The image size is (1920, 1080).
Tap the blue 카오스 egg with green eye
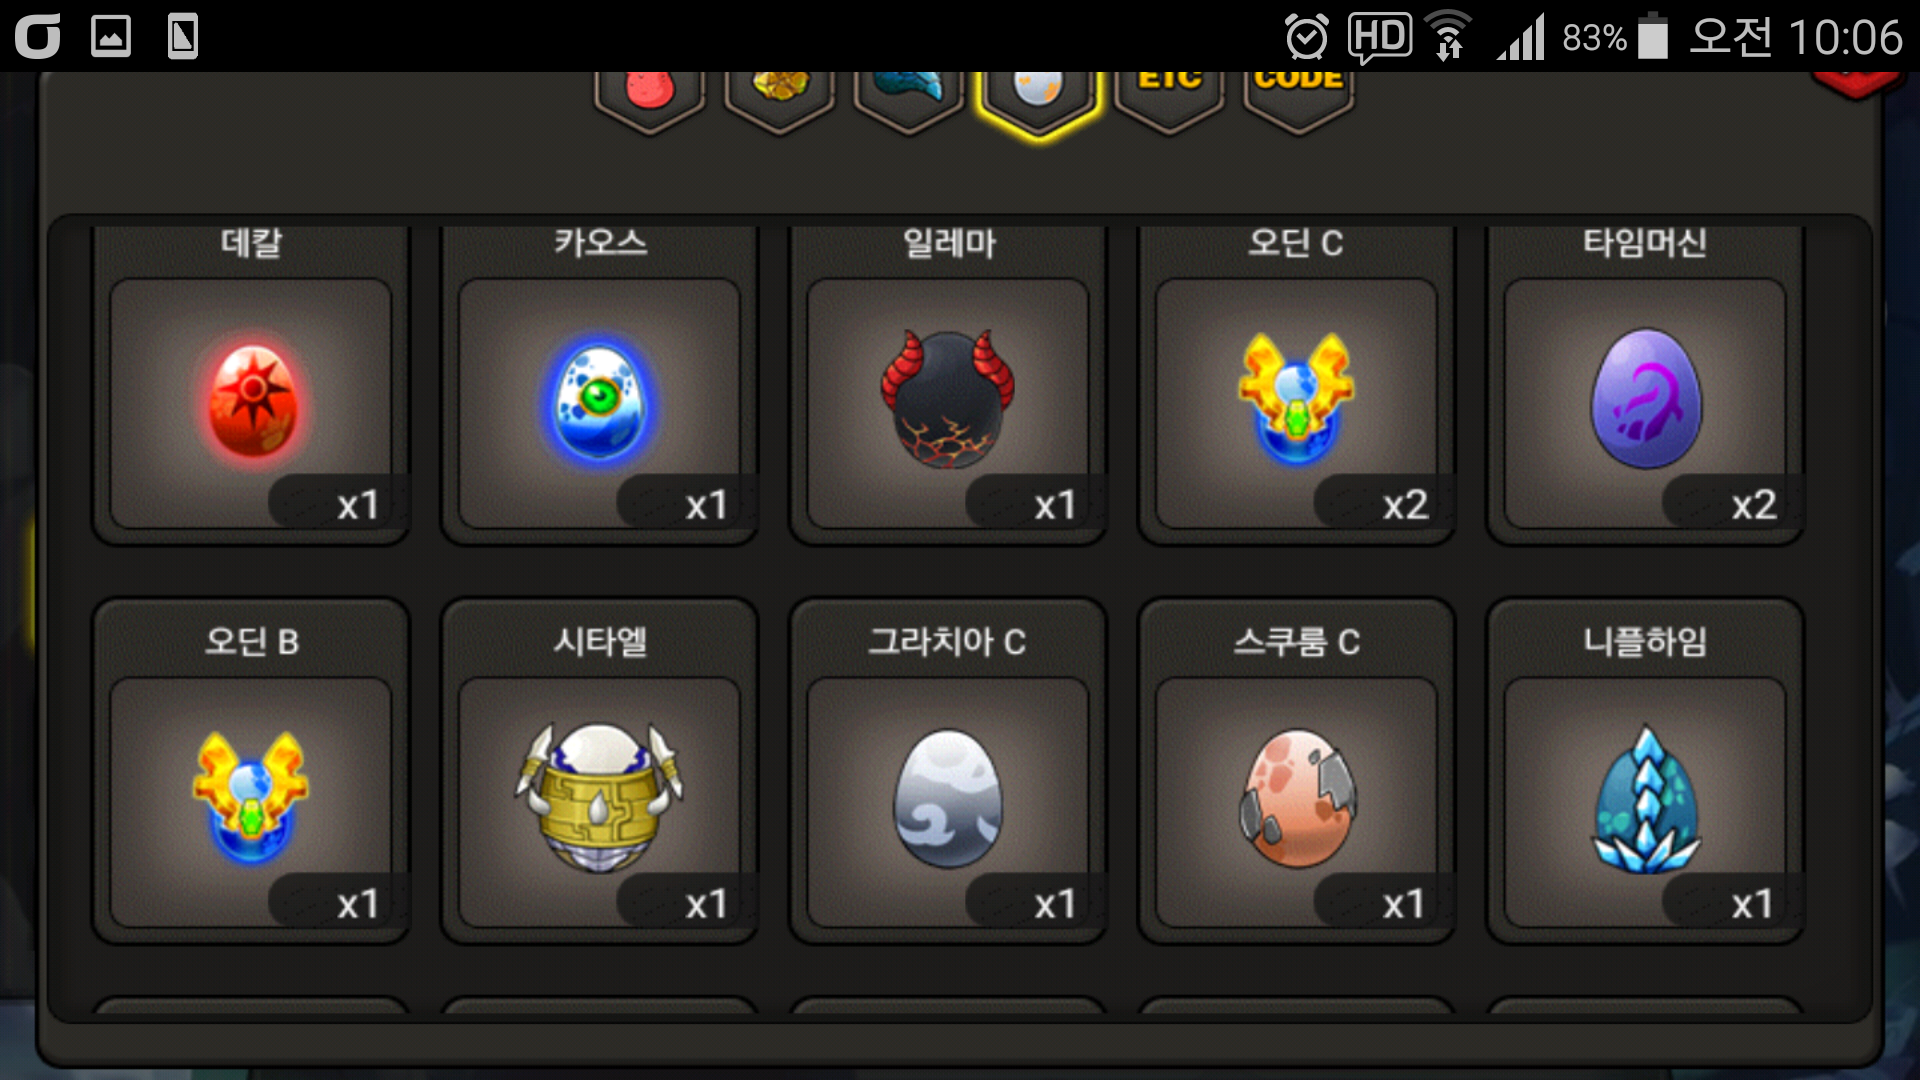coord(600,402)
